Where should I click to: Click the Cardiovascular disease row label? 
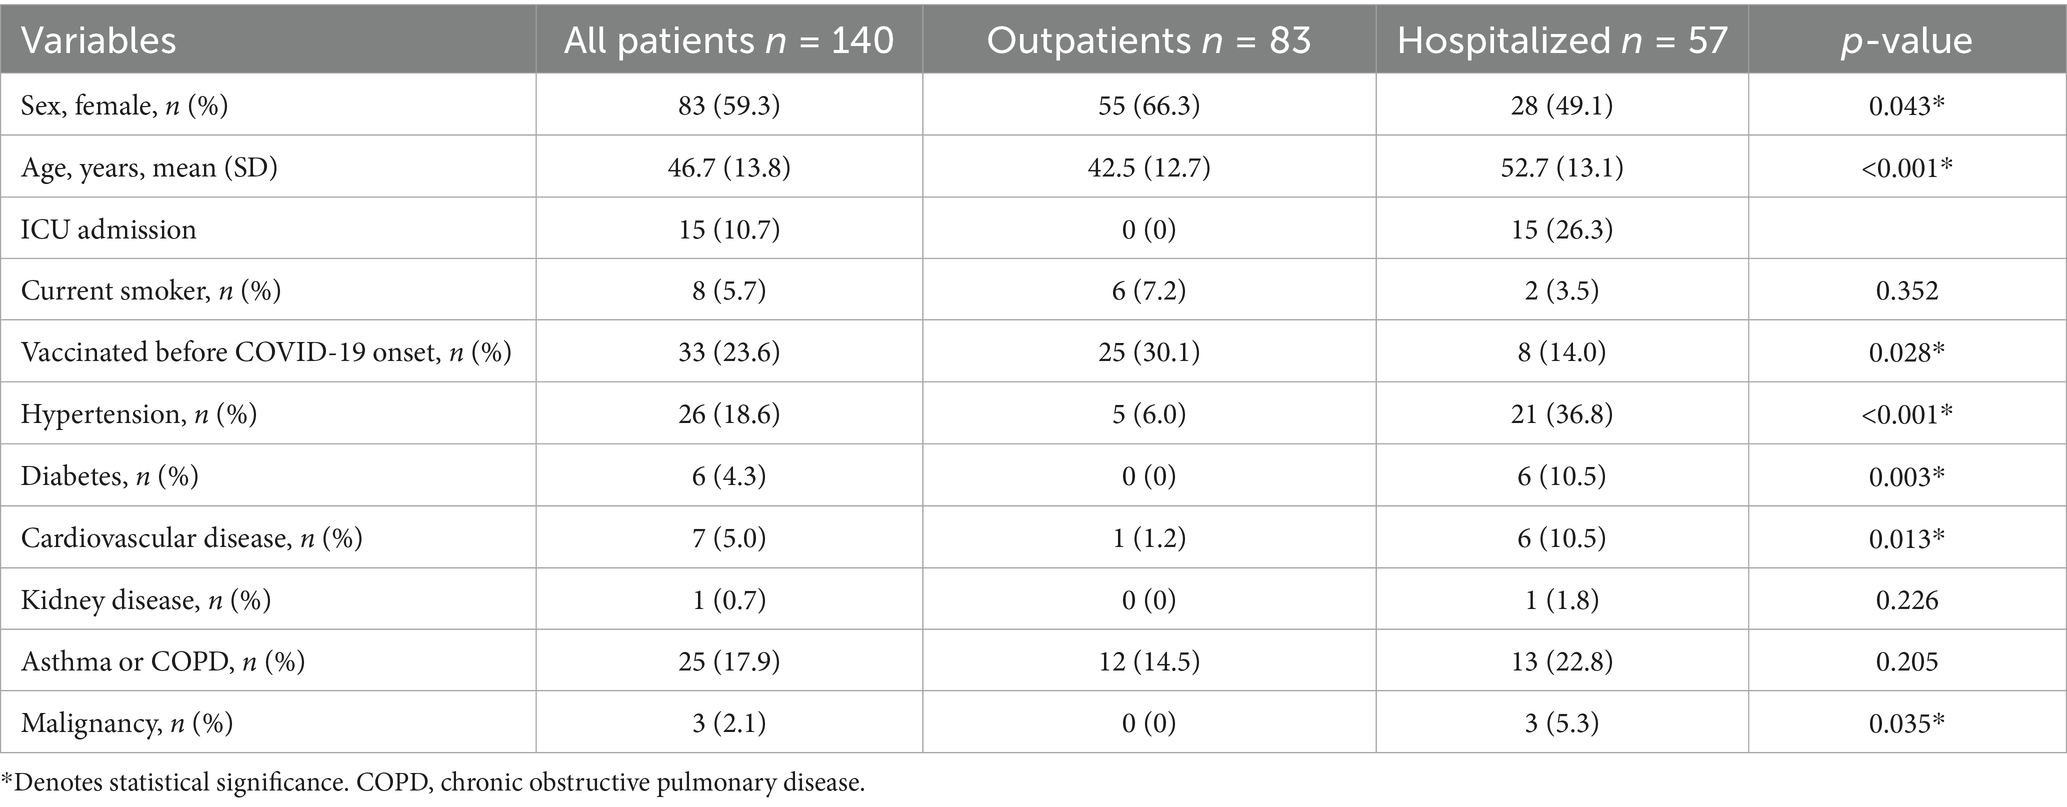191,538
